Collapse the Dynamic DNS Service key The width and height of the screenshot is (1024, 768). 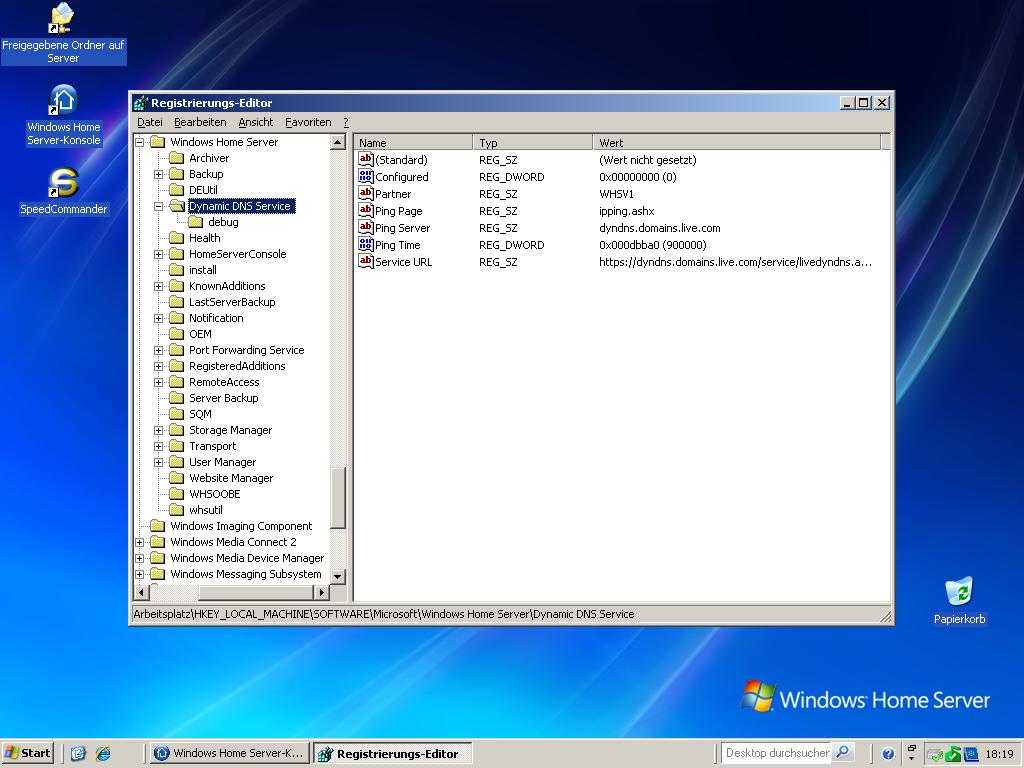158,206
